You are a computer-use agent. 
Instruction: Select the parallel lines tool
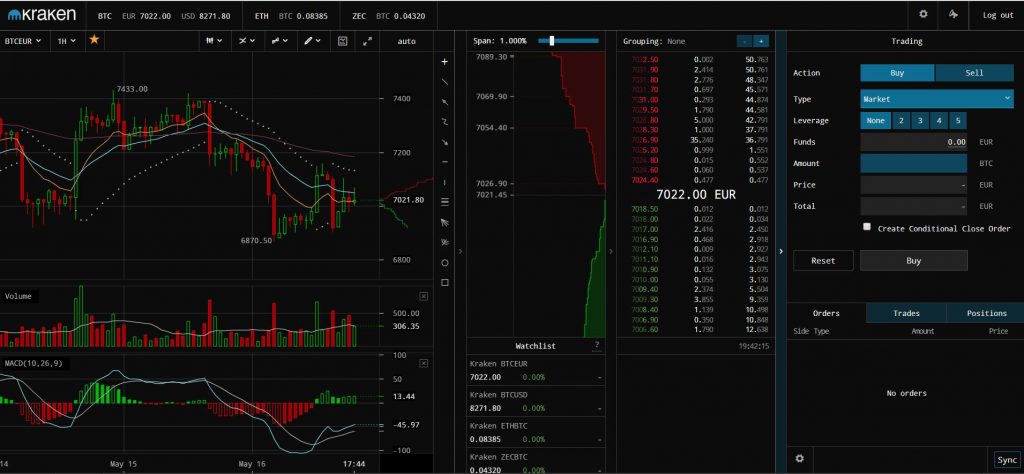click(x=445, y=202)
